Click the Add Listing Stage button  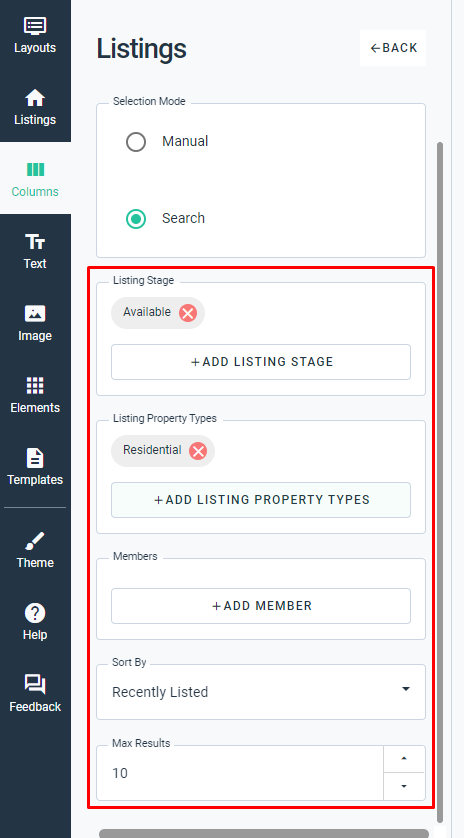pyautogui.click(x=261, y=362)
